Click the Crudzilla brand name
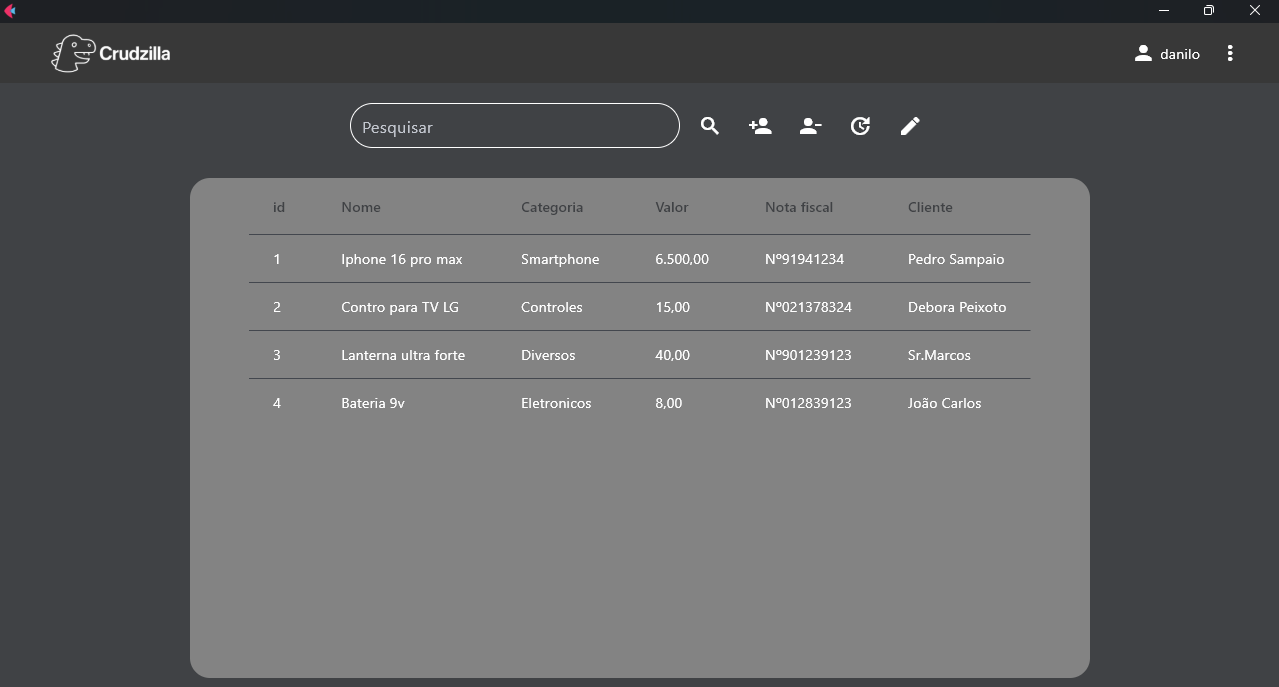Viewport: 1279px width, 687px height. coord(135,53)
